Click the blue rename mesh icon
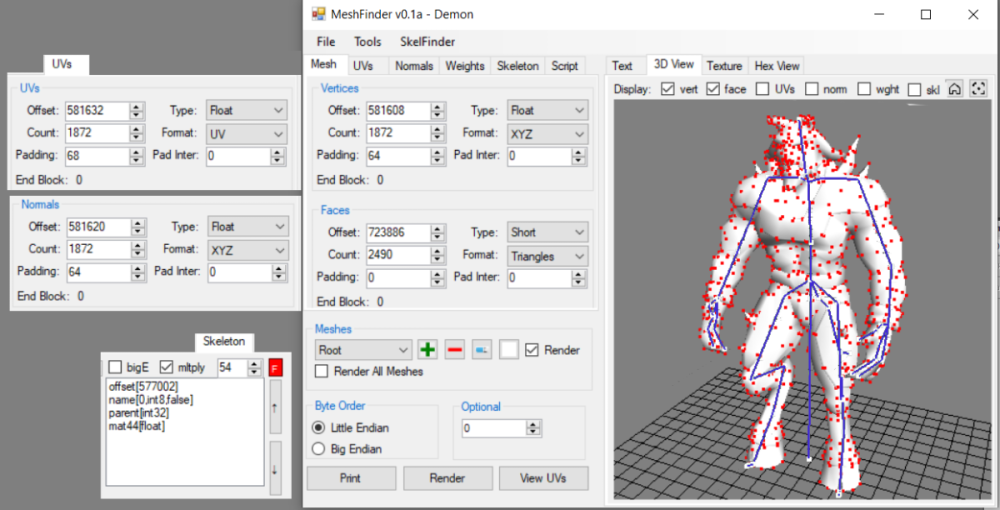This screenshot has width=1000, height=510. pyautogui.click(x=482, y=350)
